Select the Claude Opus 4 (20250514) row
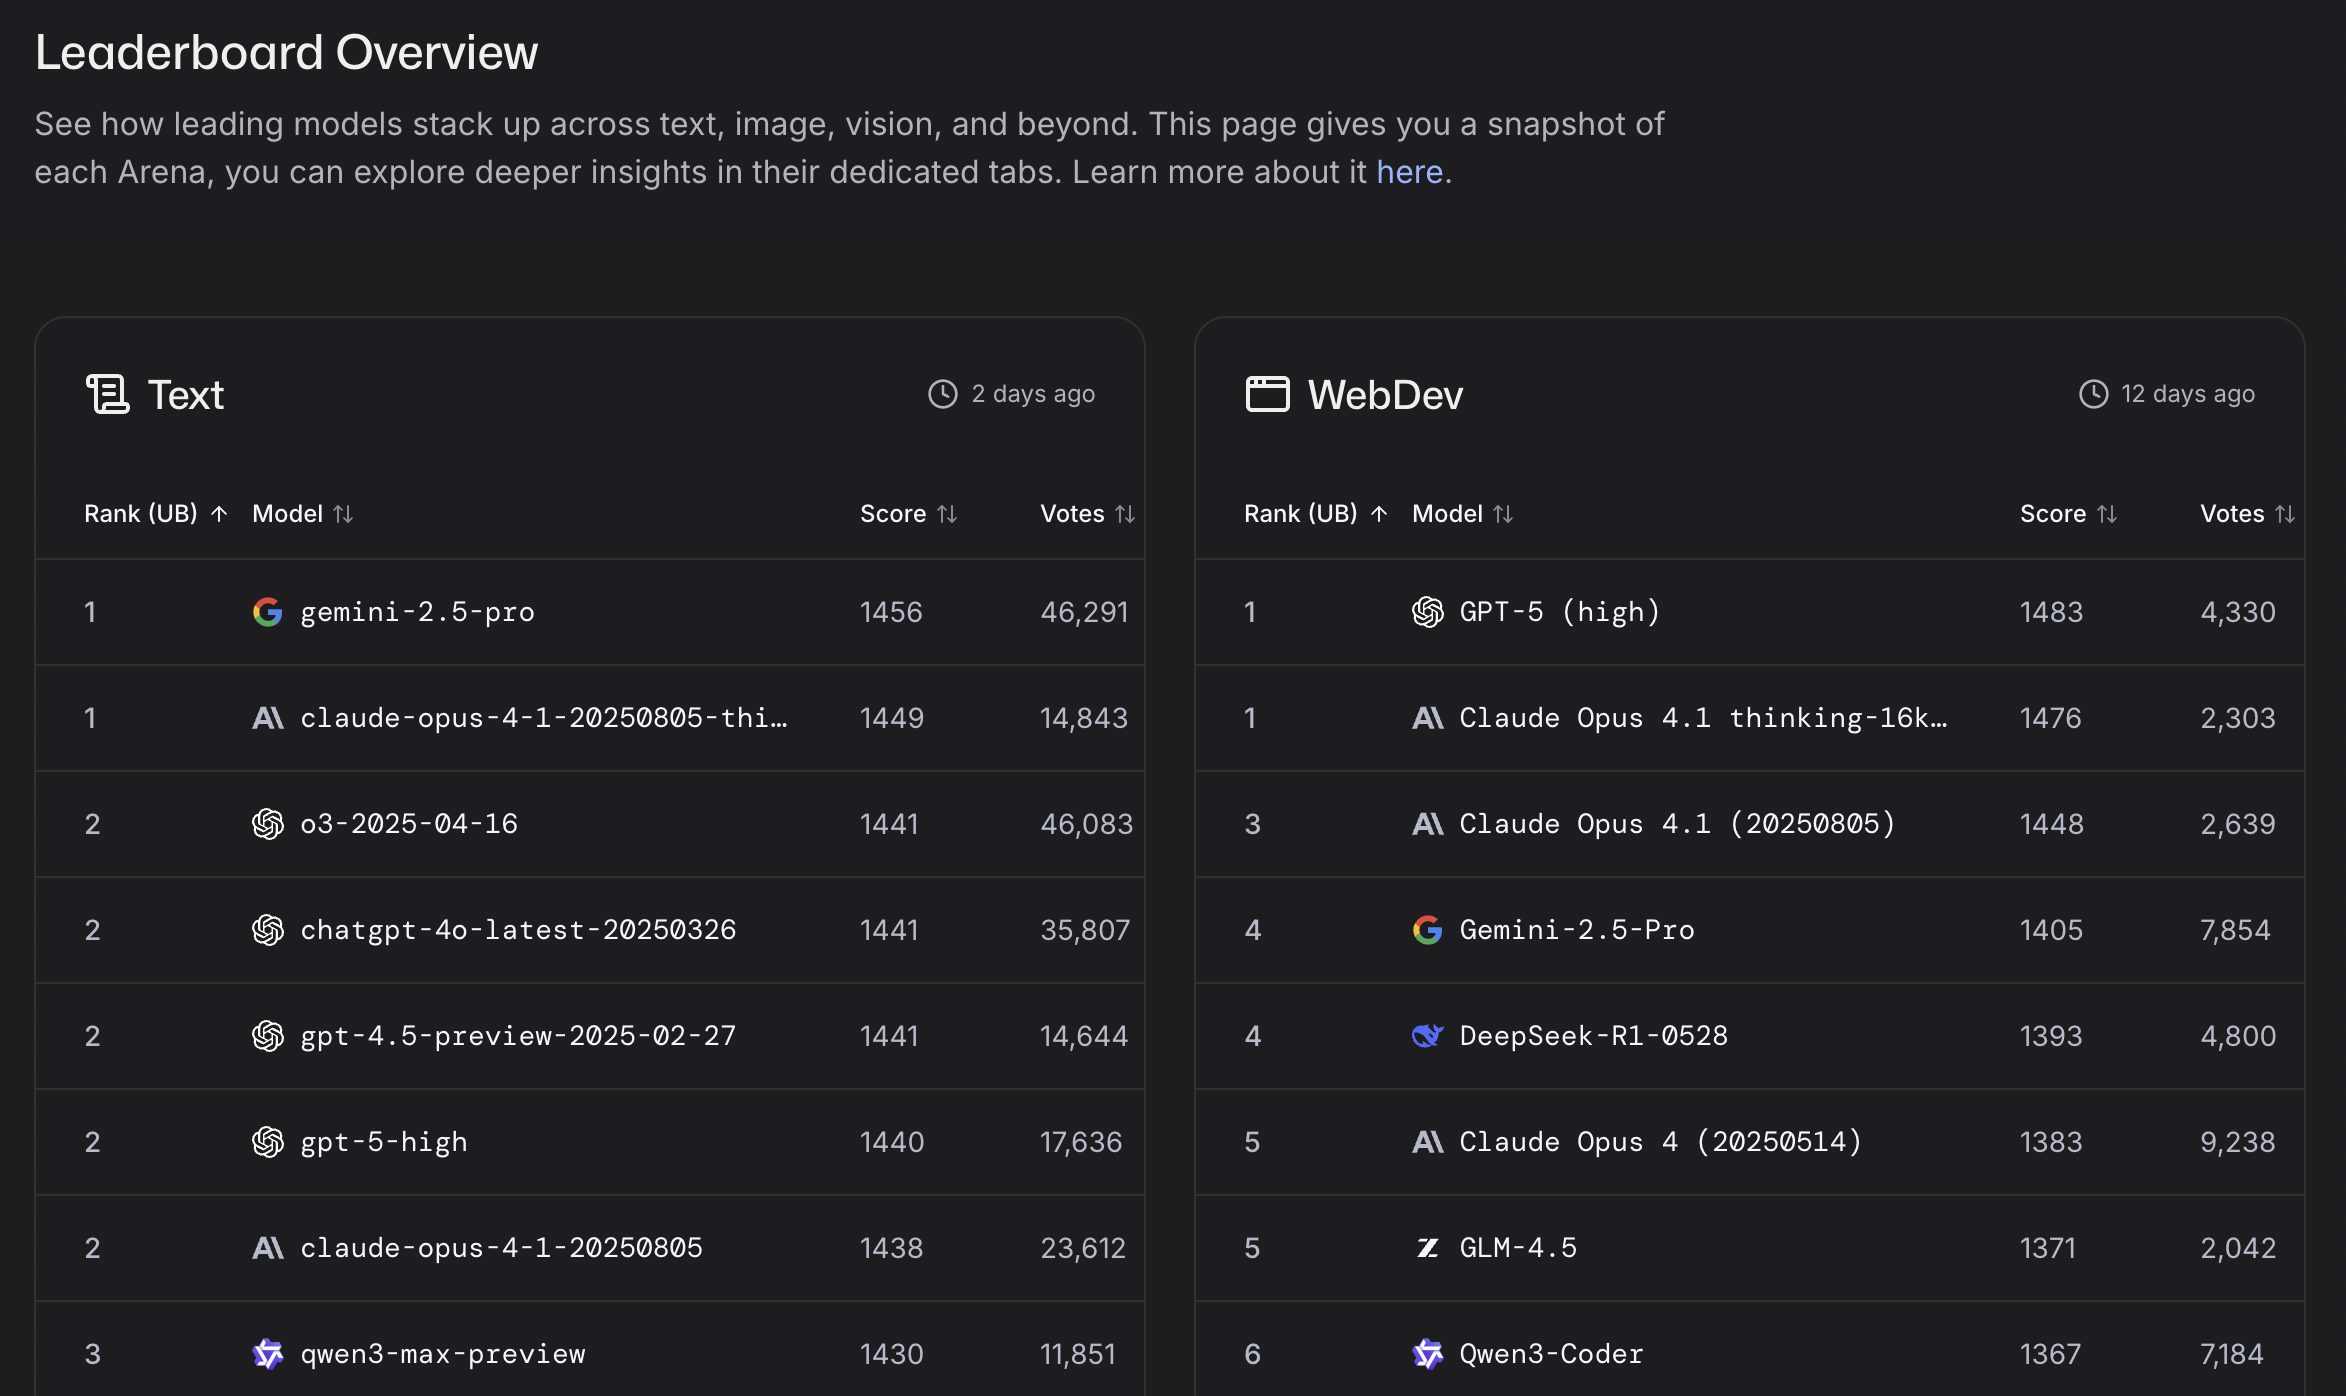 pos(1660,1142)
